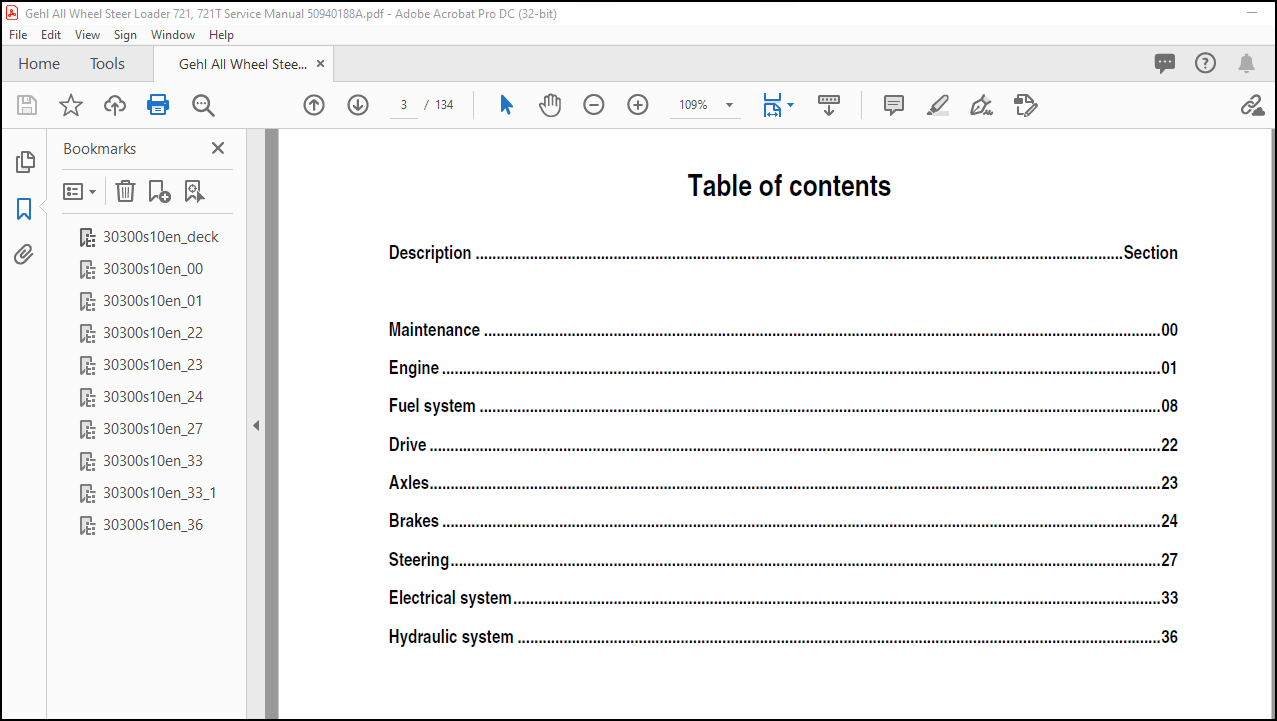Click the Maintenance contents entry
Viewport: 1277px width, 721px height.
pos(783,330)
